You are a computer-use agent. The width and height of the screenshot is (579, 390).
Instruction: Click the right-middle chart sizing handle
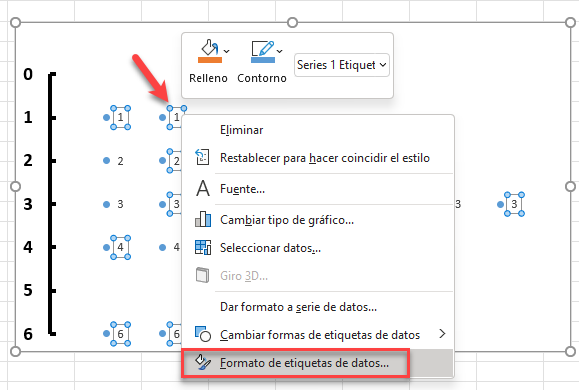(570, 187)
